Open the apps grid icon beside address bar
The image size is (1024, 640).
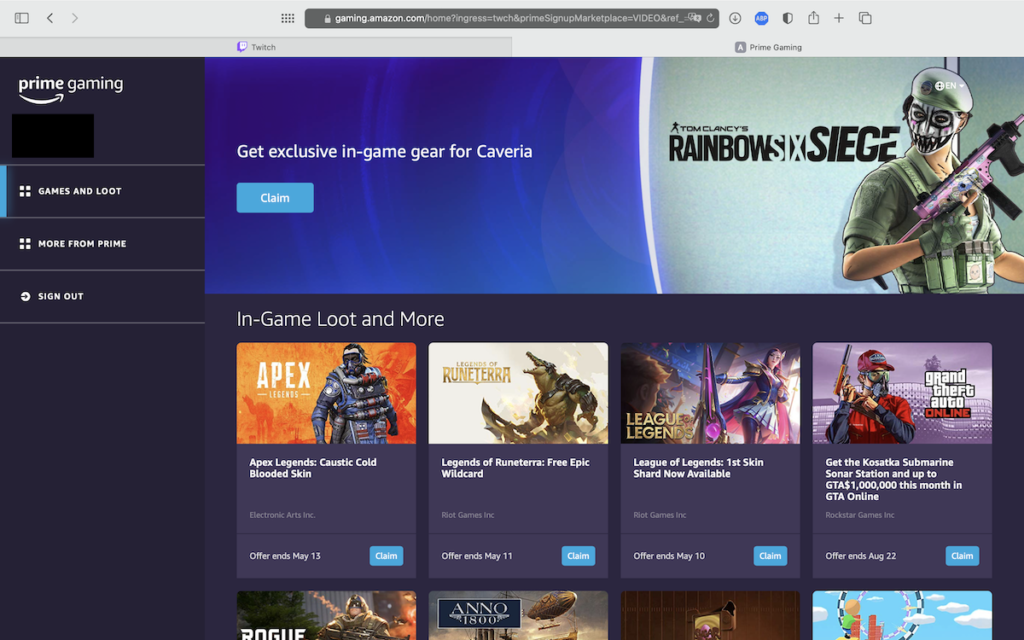[x=288, y=18]
